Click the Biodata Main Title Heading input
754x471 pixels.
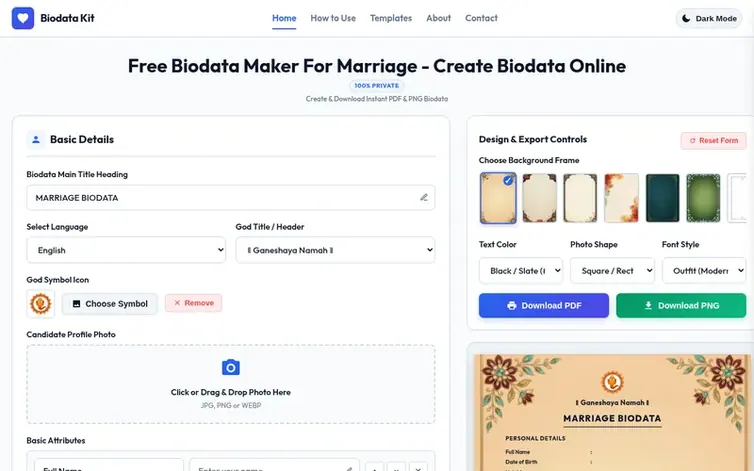click(231, 198)
